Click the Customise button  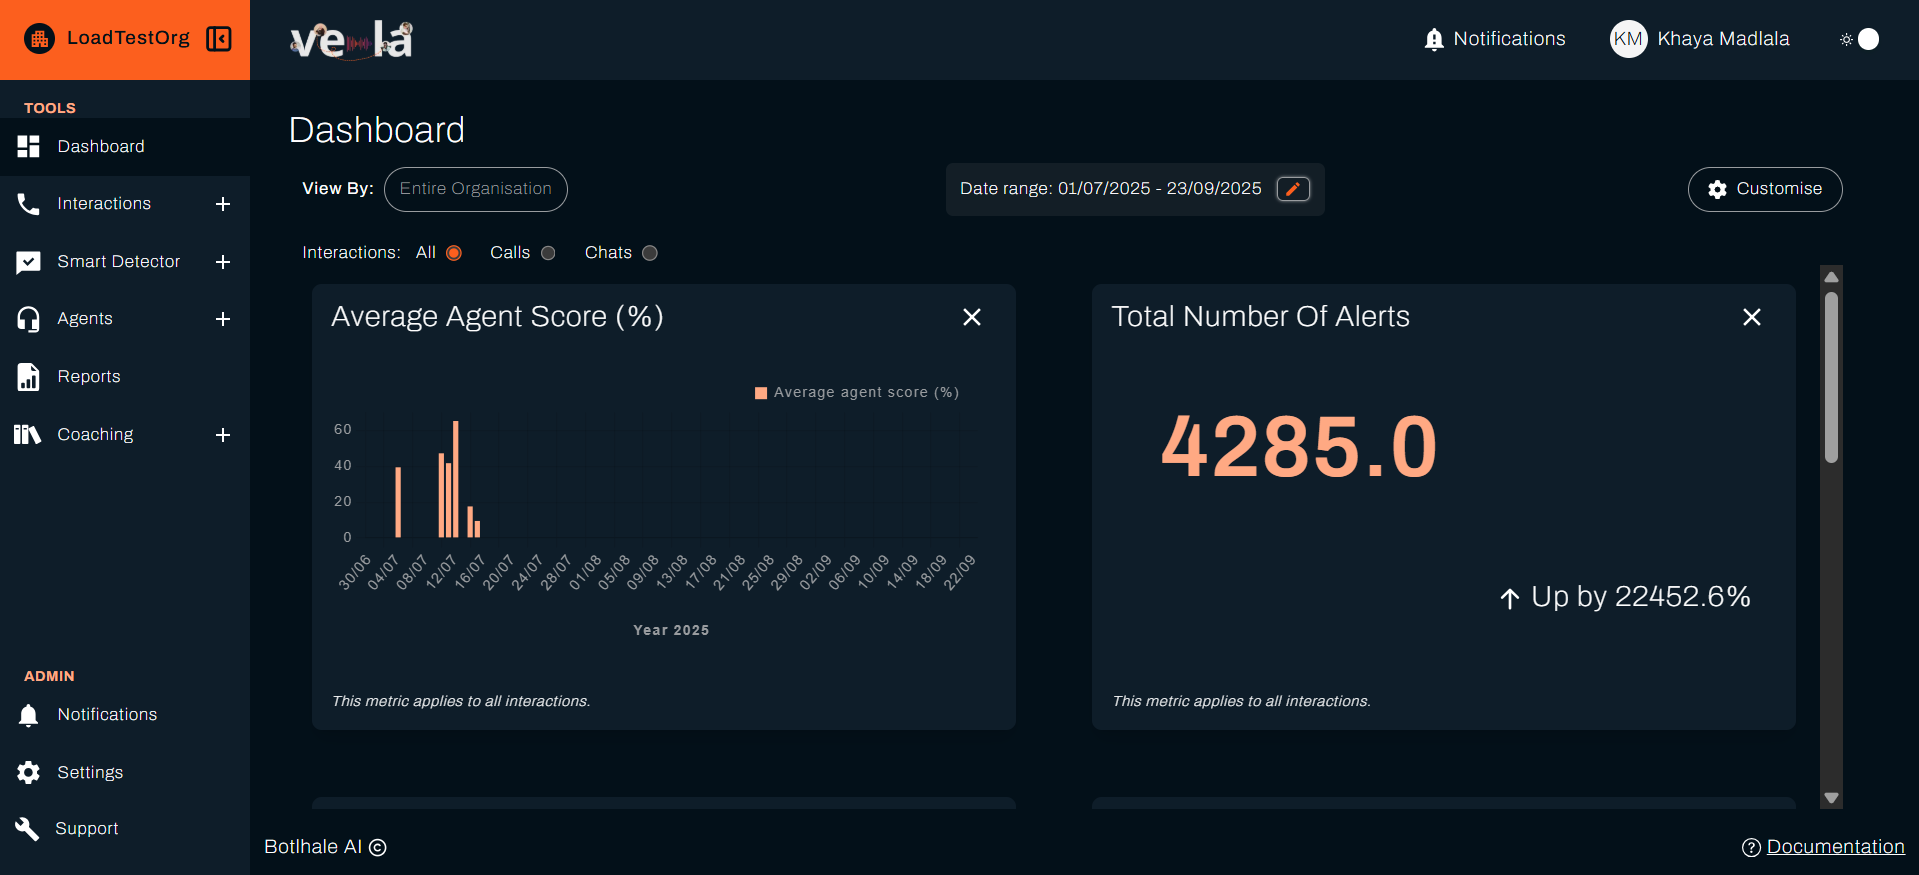[1764, 189]
